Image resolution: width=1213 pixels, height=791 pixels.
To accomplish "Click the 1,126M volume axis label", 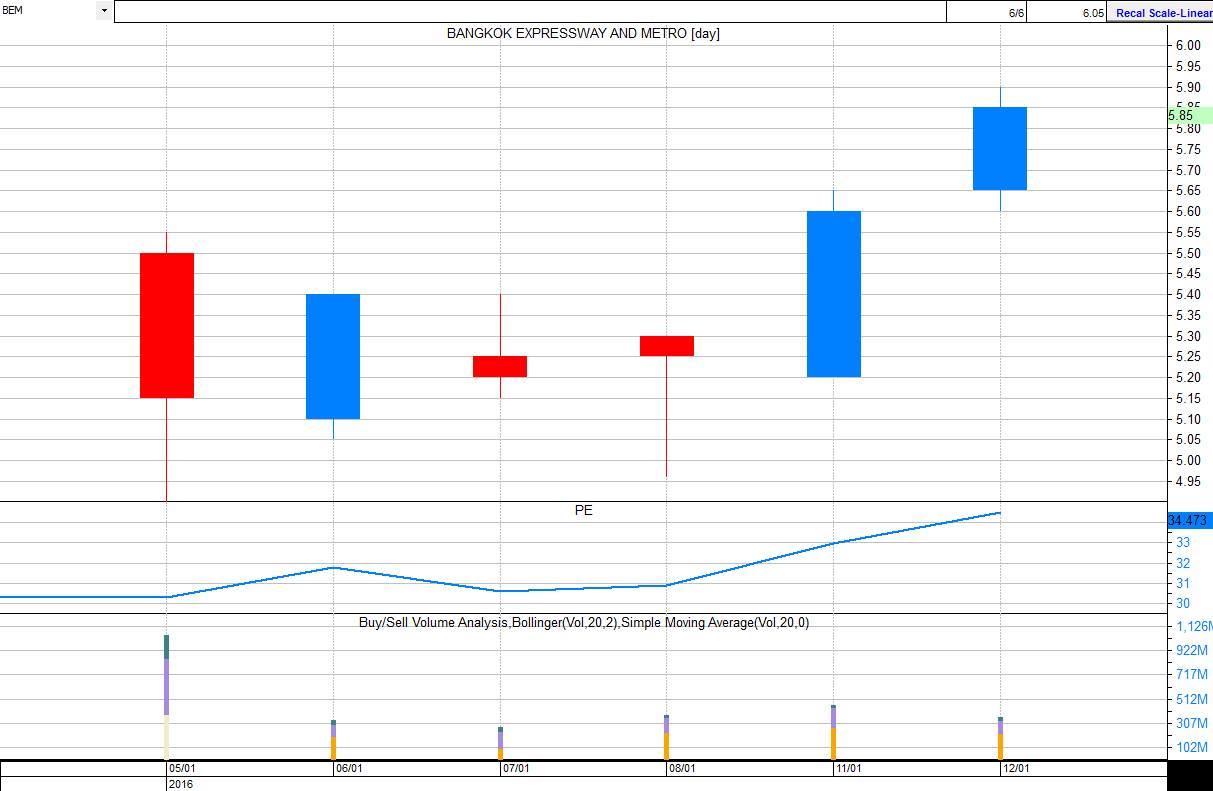I will pyautogui.click(x=1194, y=626).
